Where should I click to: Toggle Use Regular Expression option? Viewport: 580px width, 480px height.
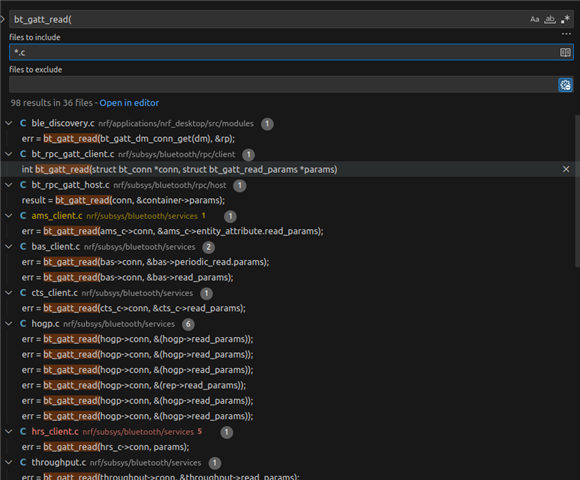pos(565,19)
